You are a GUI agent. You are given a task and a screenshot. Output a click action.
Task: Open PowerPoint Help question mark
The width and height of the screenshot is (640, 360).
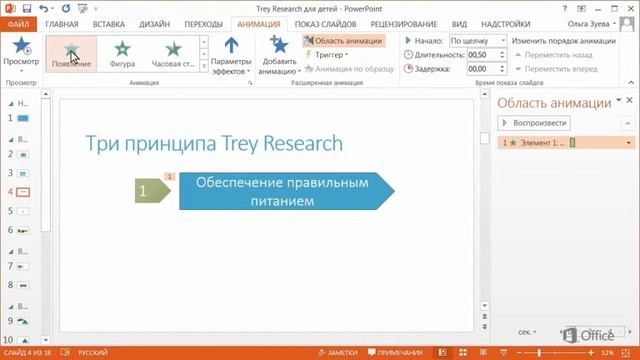tap(565, 9)
